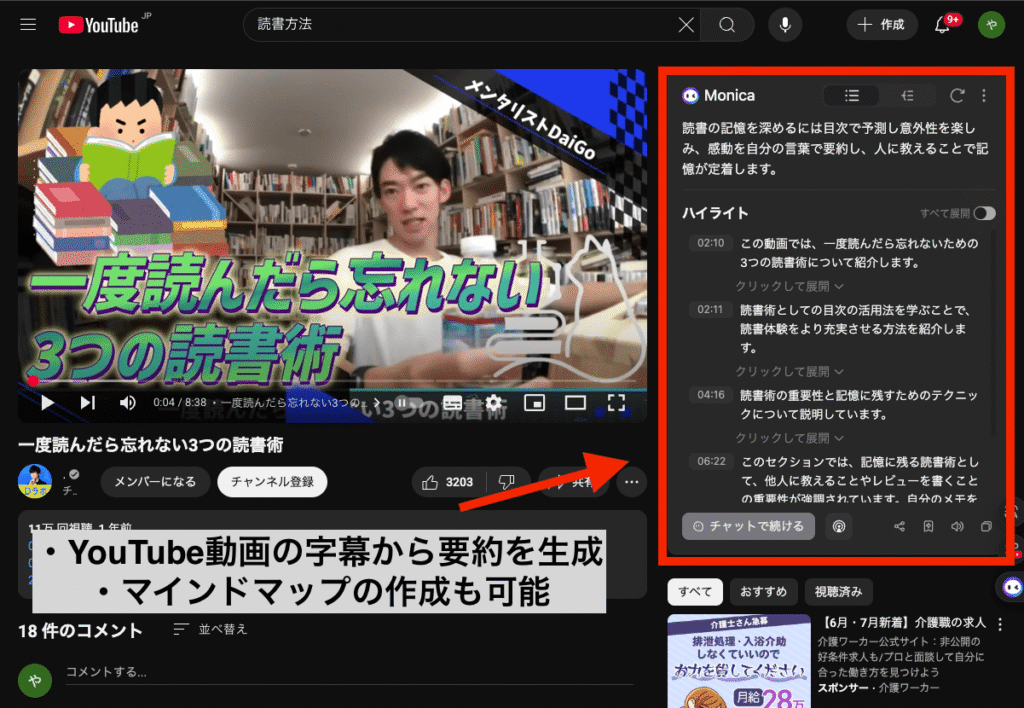The image size is (1024, 708).
Task: Open the channel avatar under the title
Action: point(35,481)
